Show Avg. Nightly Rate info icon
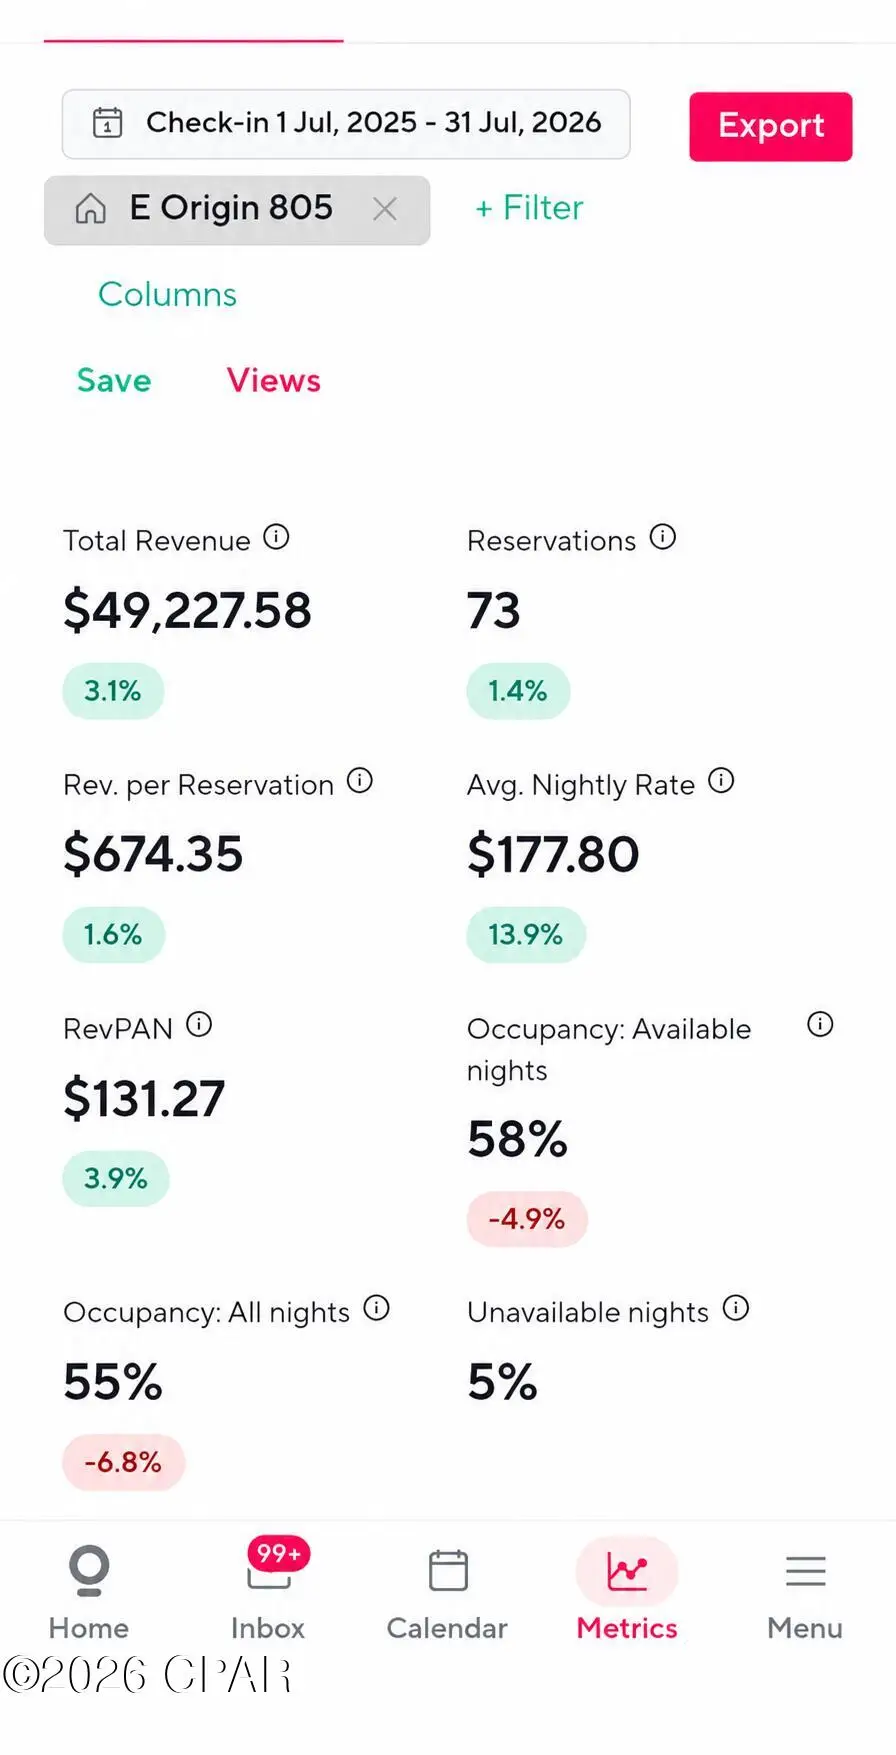This screenshot has width=896, height=1755. (x=721, y=781)
